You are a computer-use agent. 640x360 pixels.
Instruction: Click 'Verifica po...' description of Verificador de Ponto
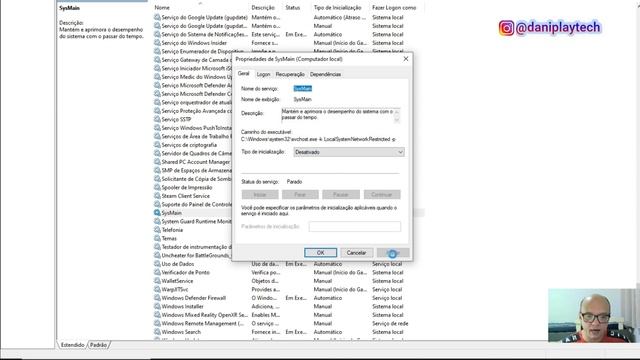point(266,272)
